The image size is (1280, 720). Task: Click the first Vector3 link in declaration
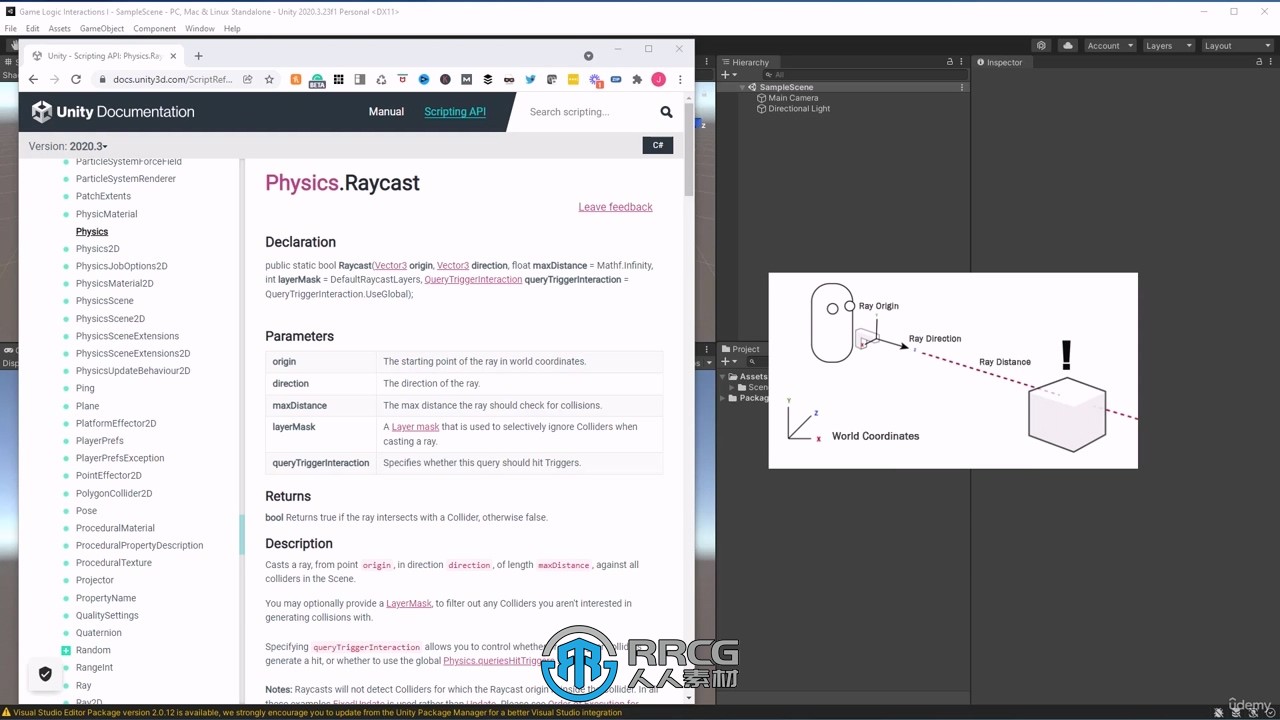(x=391, y=266)
